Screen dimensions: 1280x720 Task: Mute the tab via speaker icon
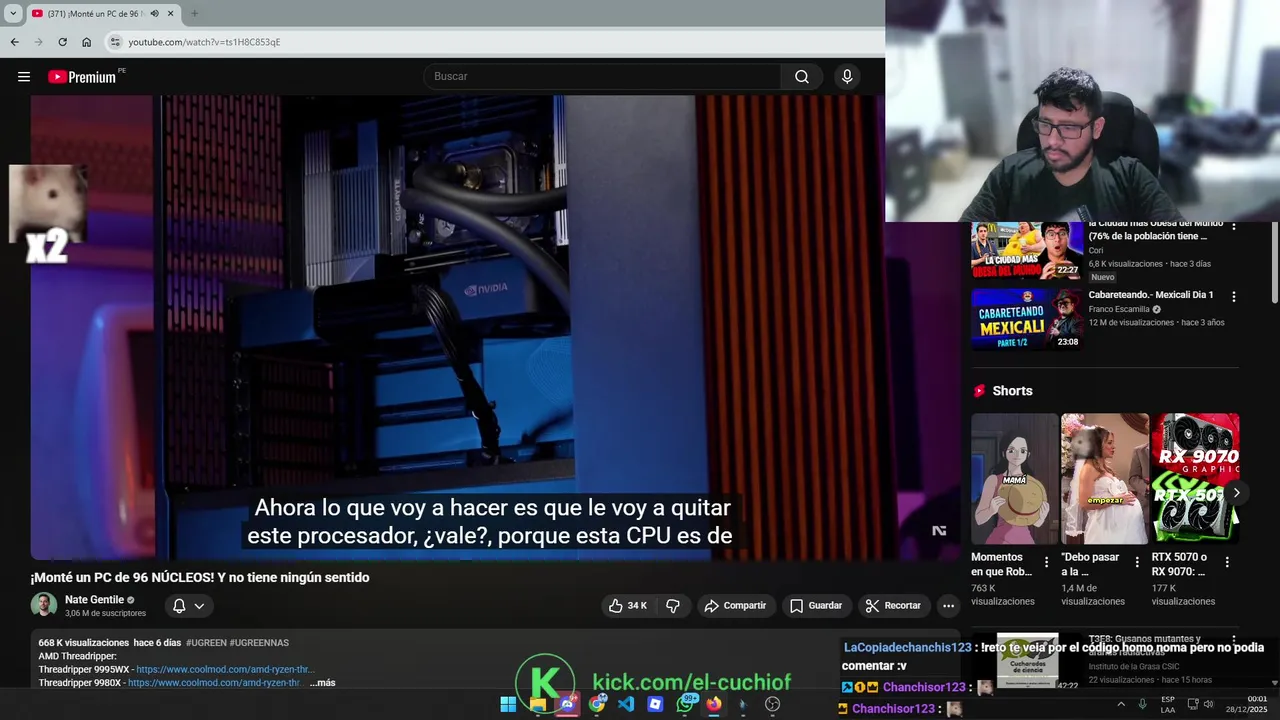pyautogui.click(x=154, y=13)
